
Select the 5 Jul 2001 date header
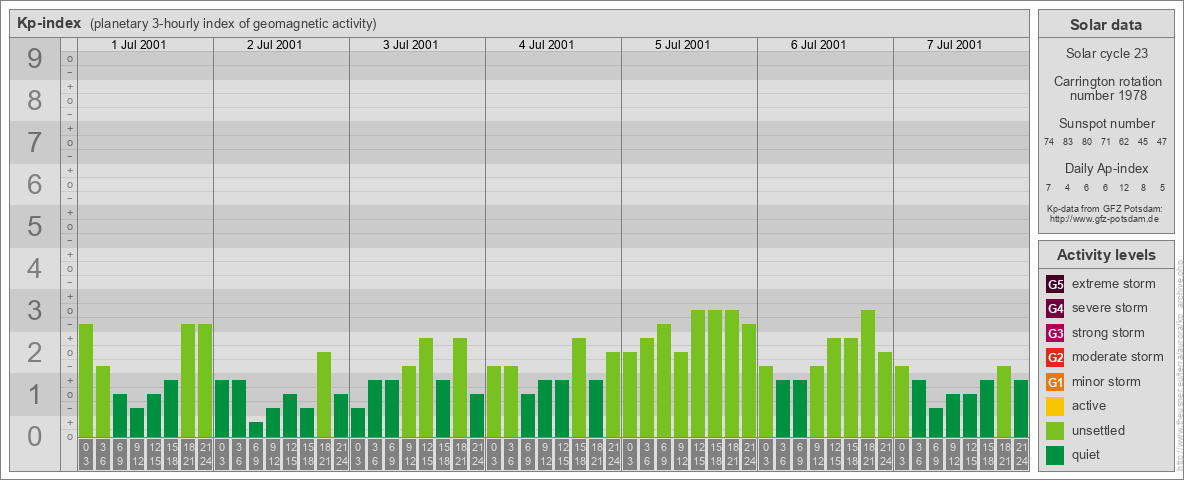(x=682, y=45)
